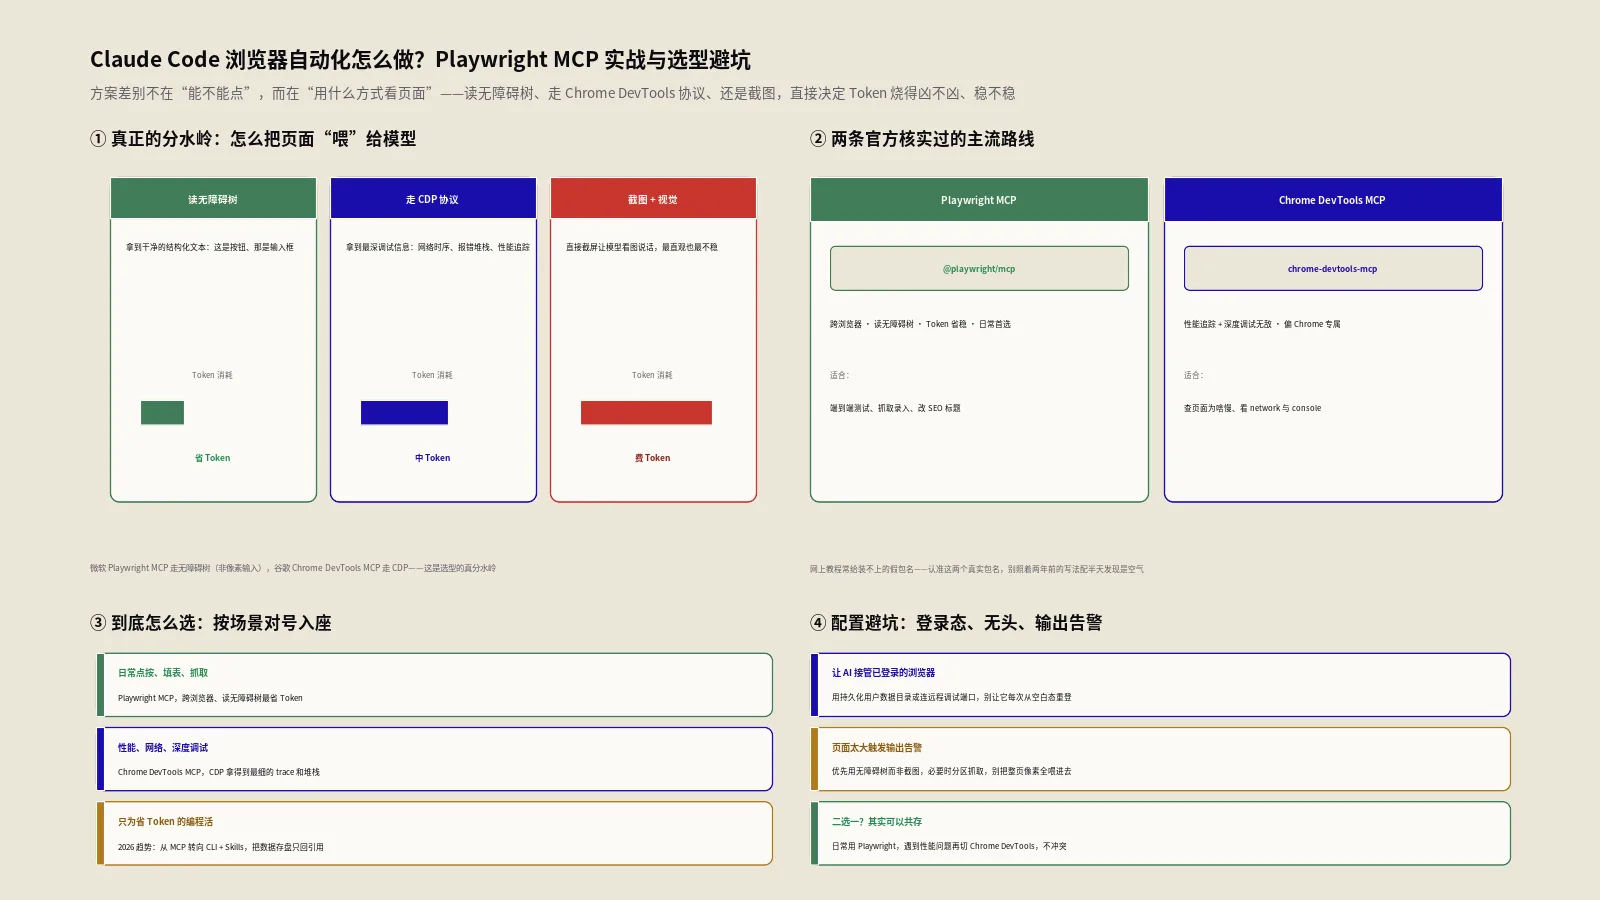Open the 日常点按、填表、抓取 scenario row title
Viewport: 1600px width, 900px height.
[x=163, y=673]
